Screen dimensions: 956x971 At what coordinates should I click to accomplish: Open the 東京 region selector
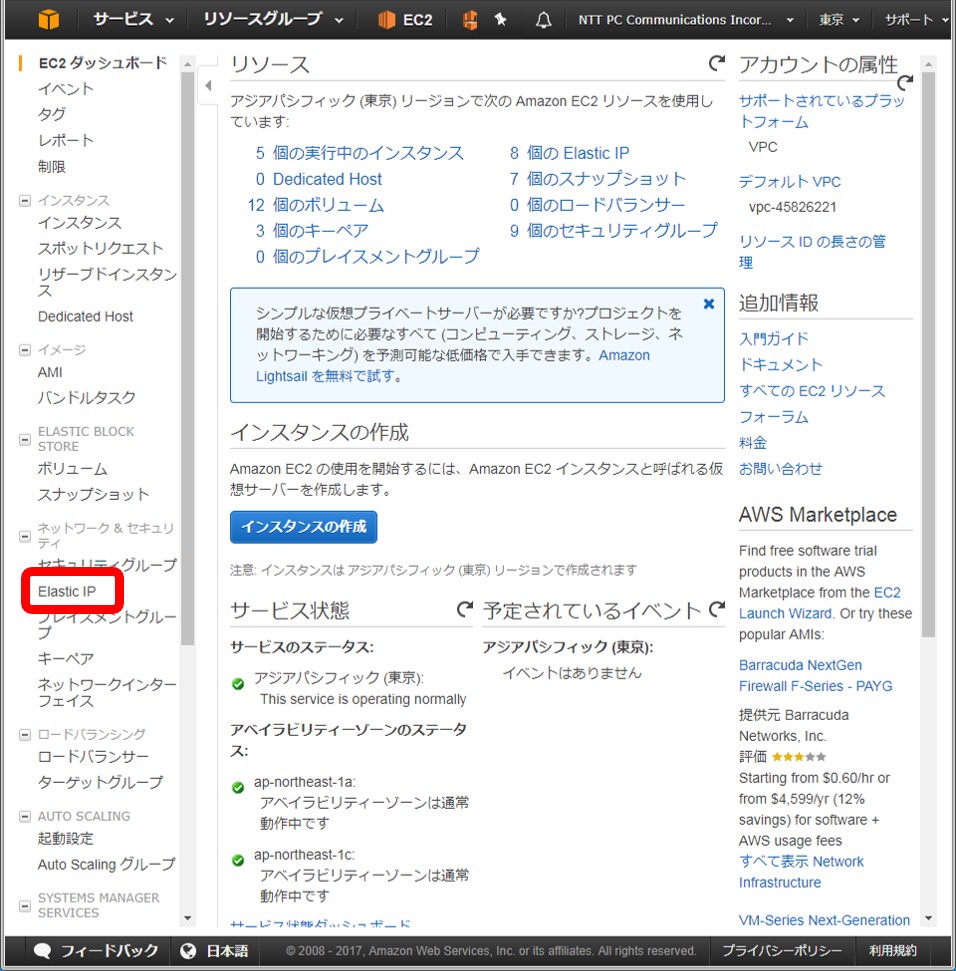coord(839,20)
